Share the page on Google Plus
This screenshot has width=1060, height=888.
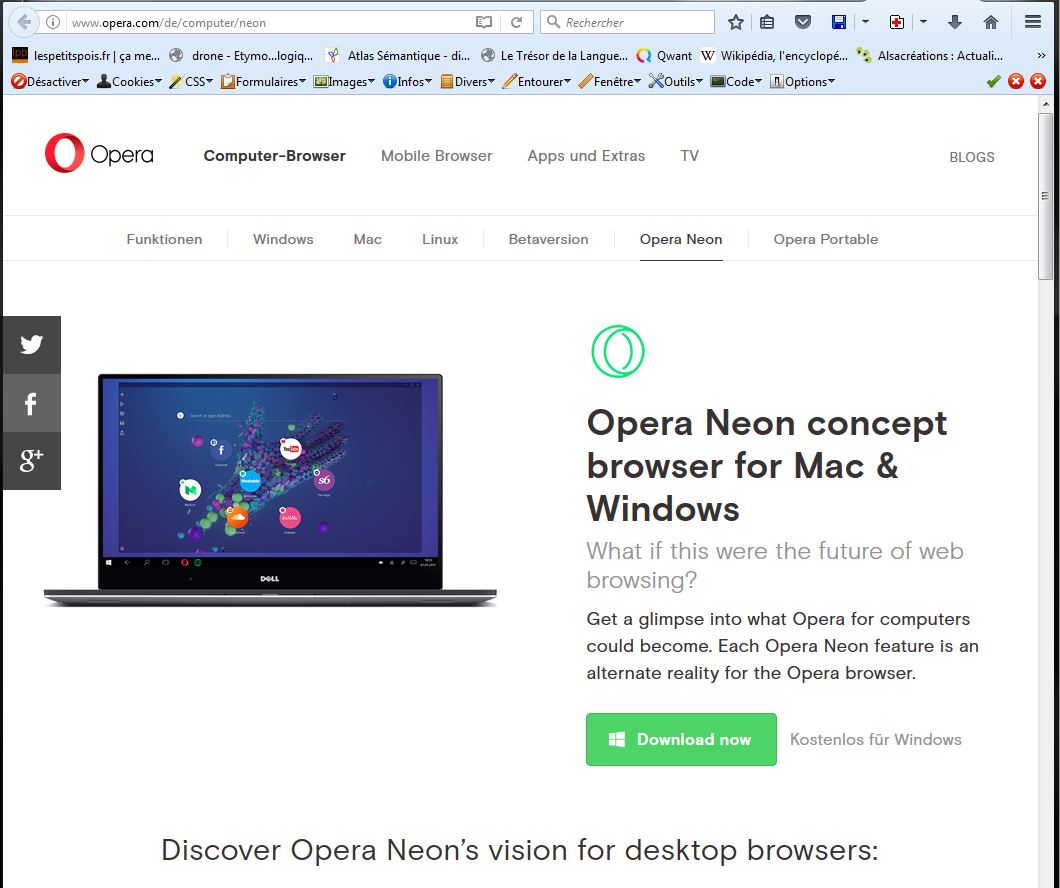coord(31,461)
